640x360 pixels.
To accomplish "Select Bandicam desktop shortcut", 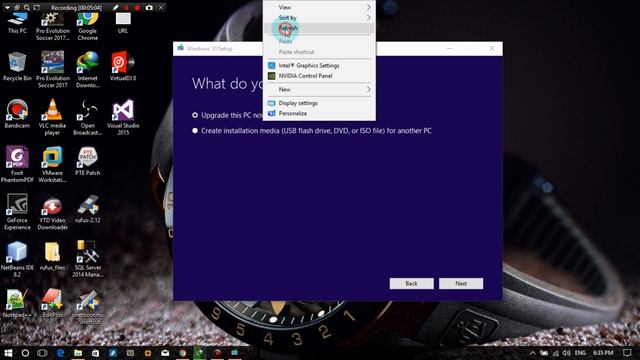I will tap(17, 114).
